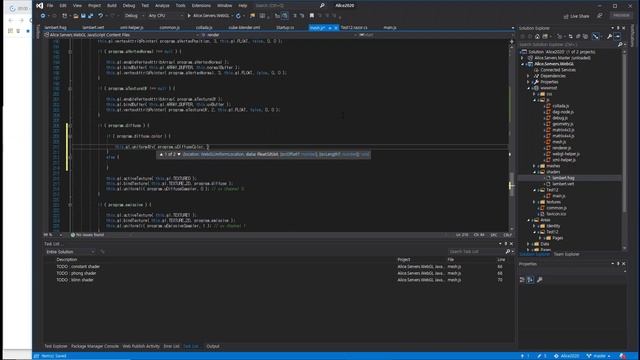Open the Error List tab
Screen dimensions: 640x360
point(171,346)
